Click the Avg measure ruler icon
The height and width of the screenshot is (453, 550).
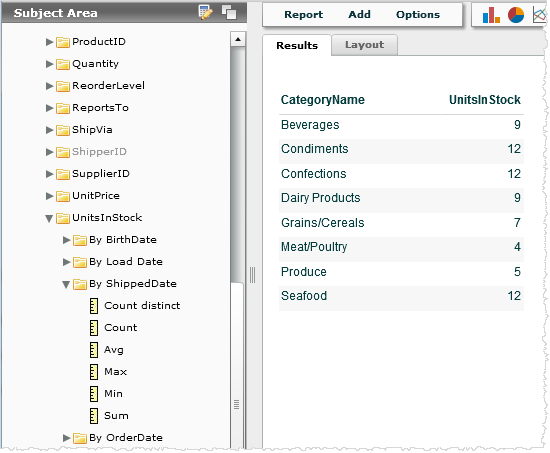click(94, 350)
